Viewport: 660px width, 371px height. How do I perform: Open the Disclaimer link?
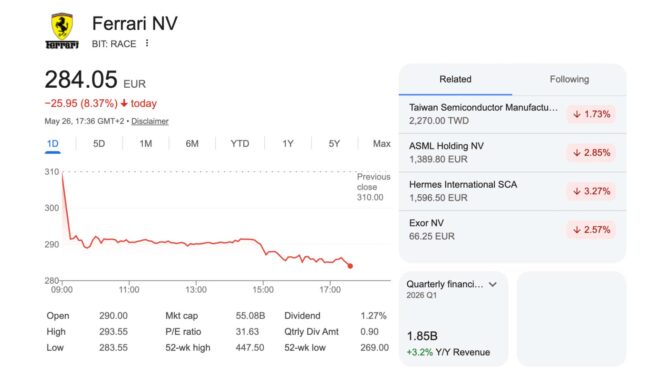pos(150,121)
